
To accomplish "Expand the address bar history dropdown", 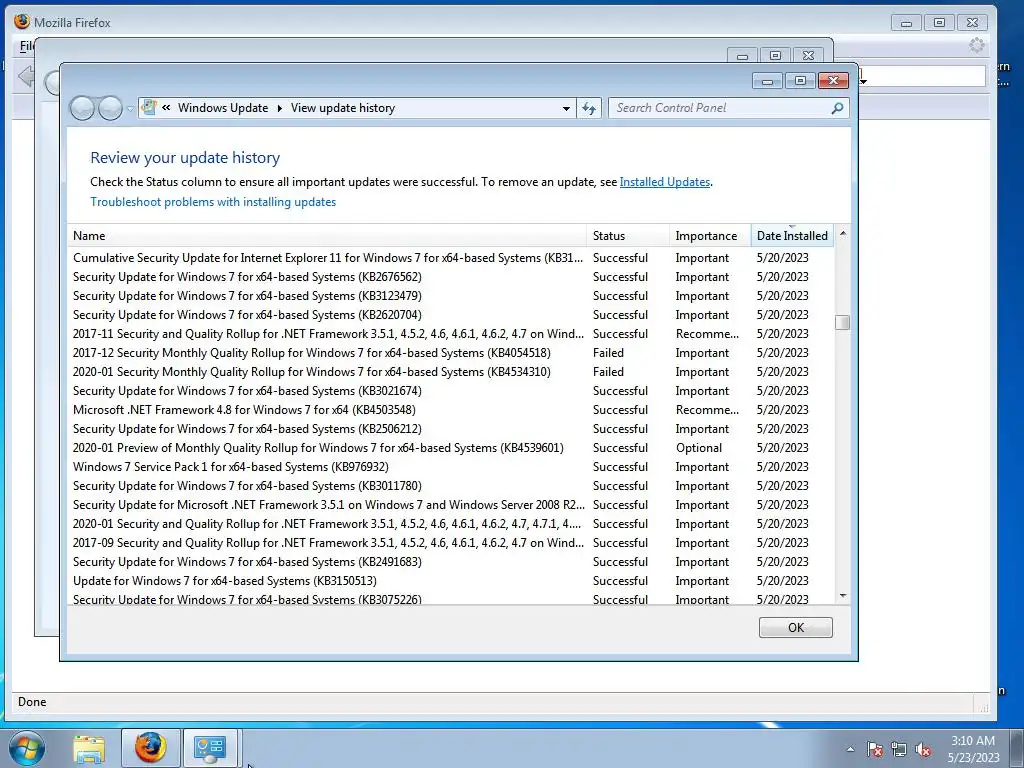I will (566, 108).
